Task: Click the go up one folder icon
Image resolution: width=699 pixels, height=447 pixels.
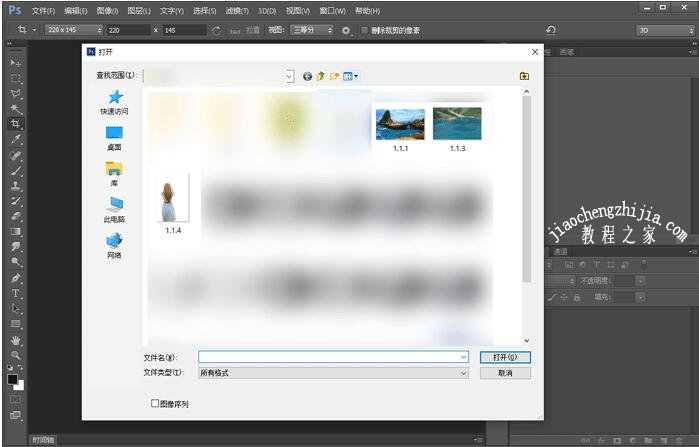Action: [x=321, y=76]
